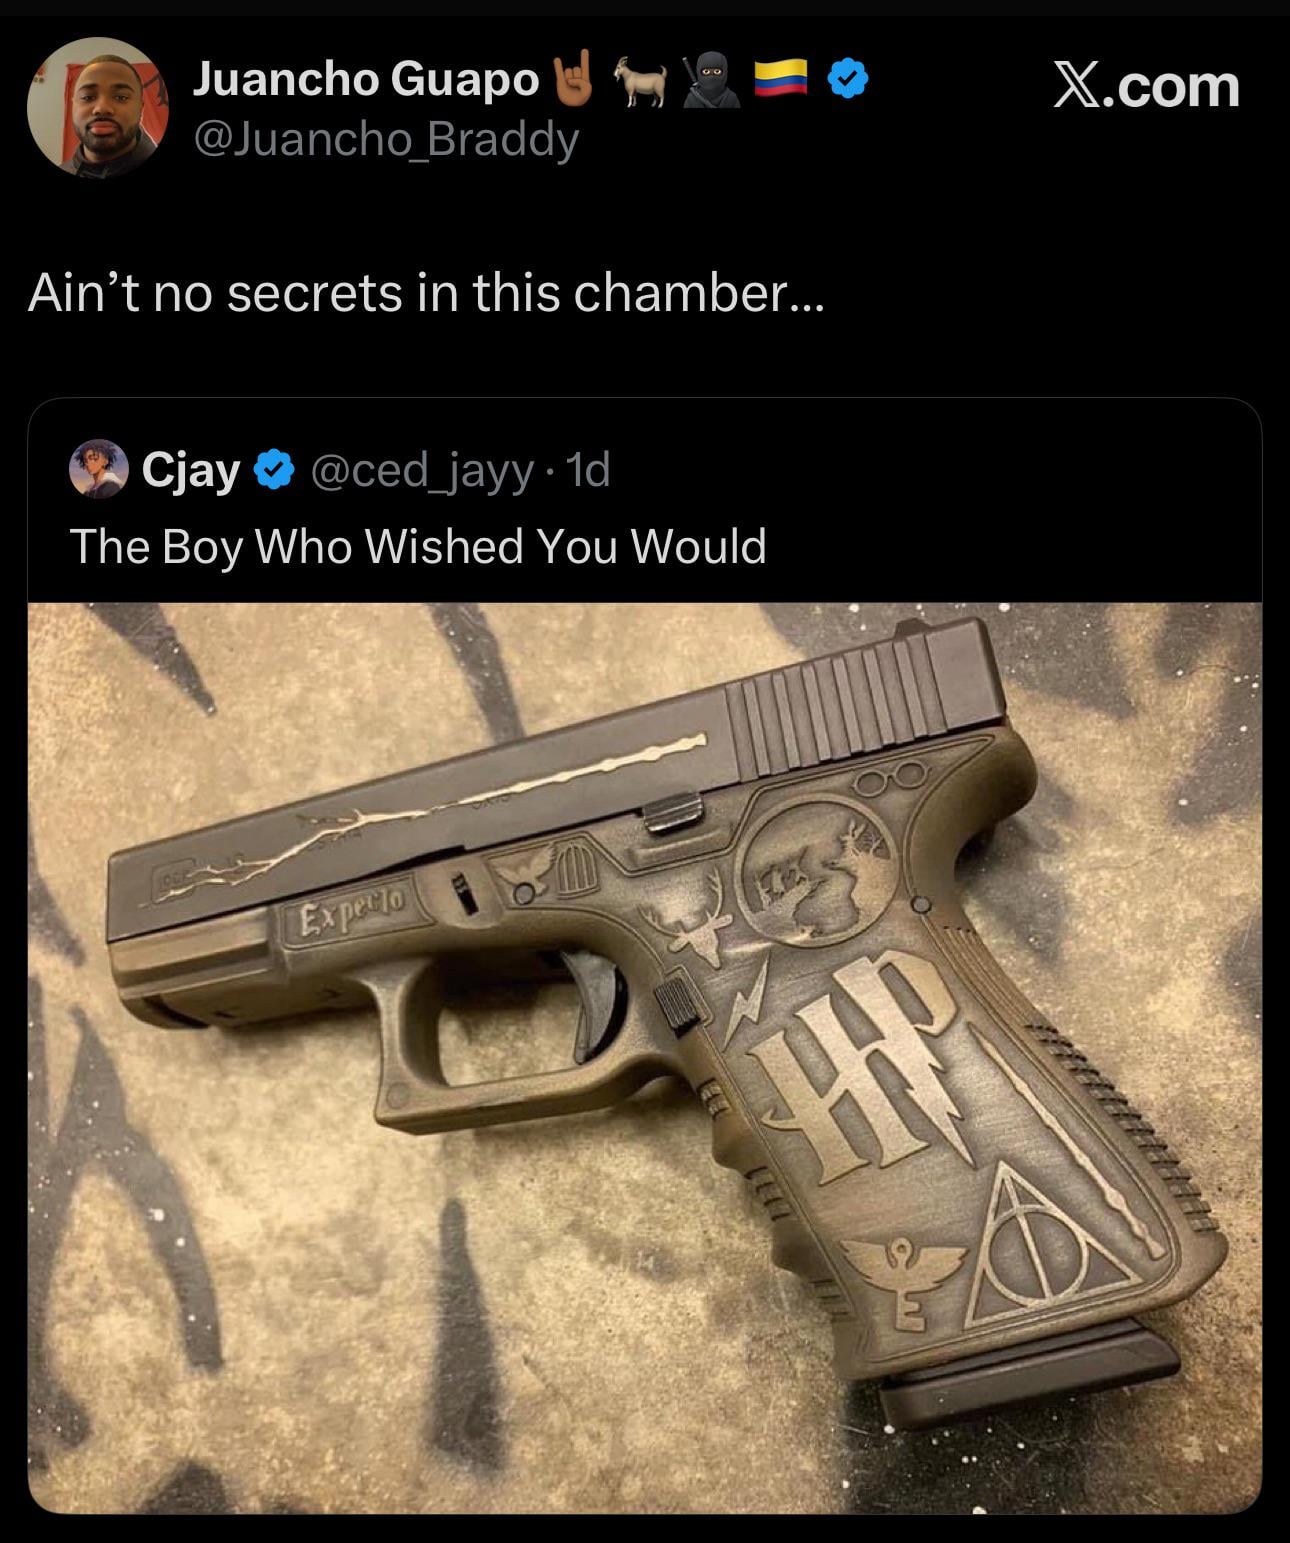Open Cjay's small profile avatar

click(100, 469)
